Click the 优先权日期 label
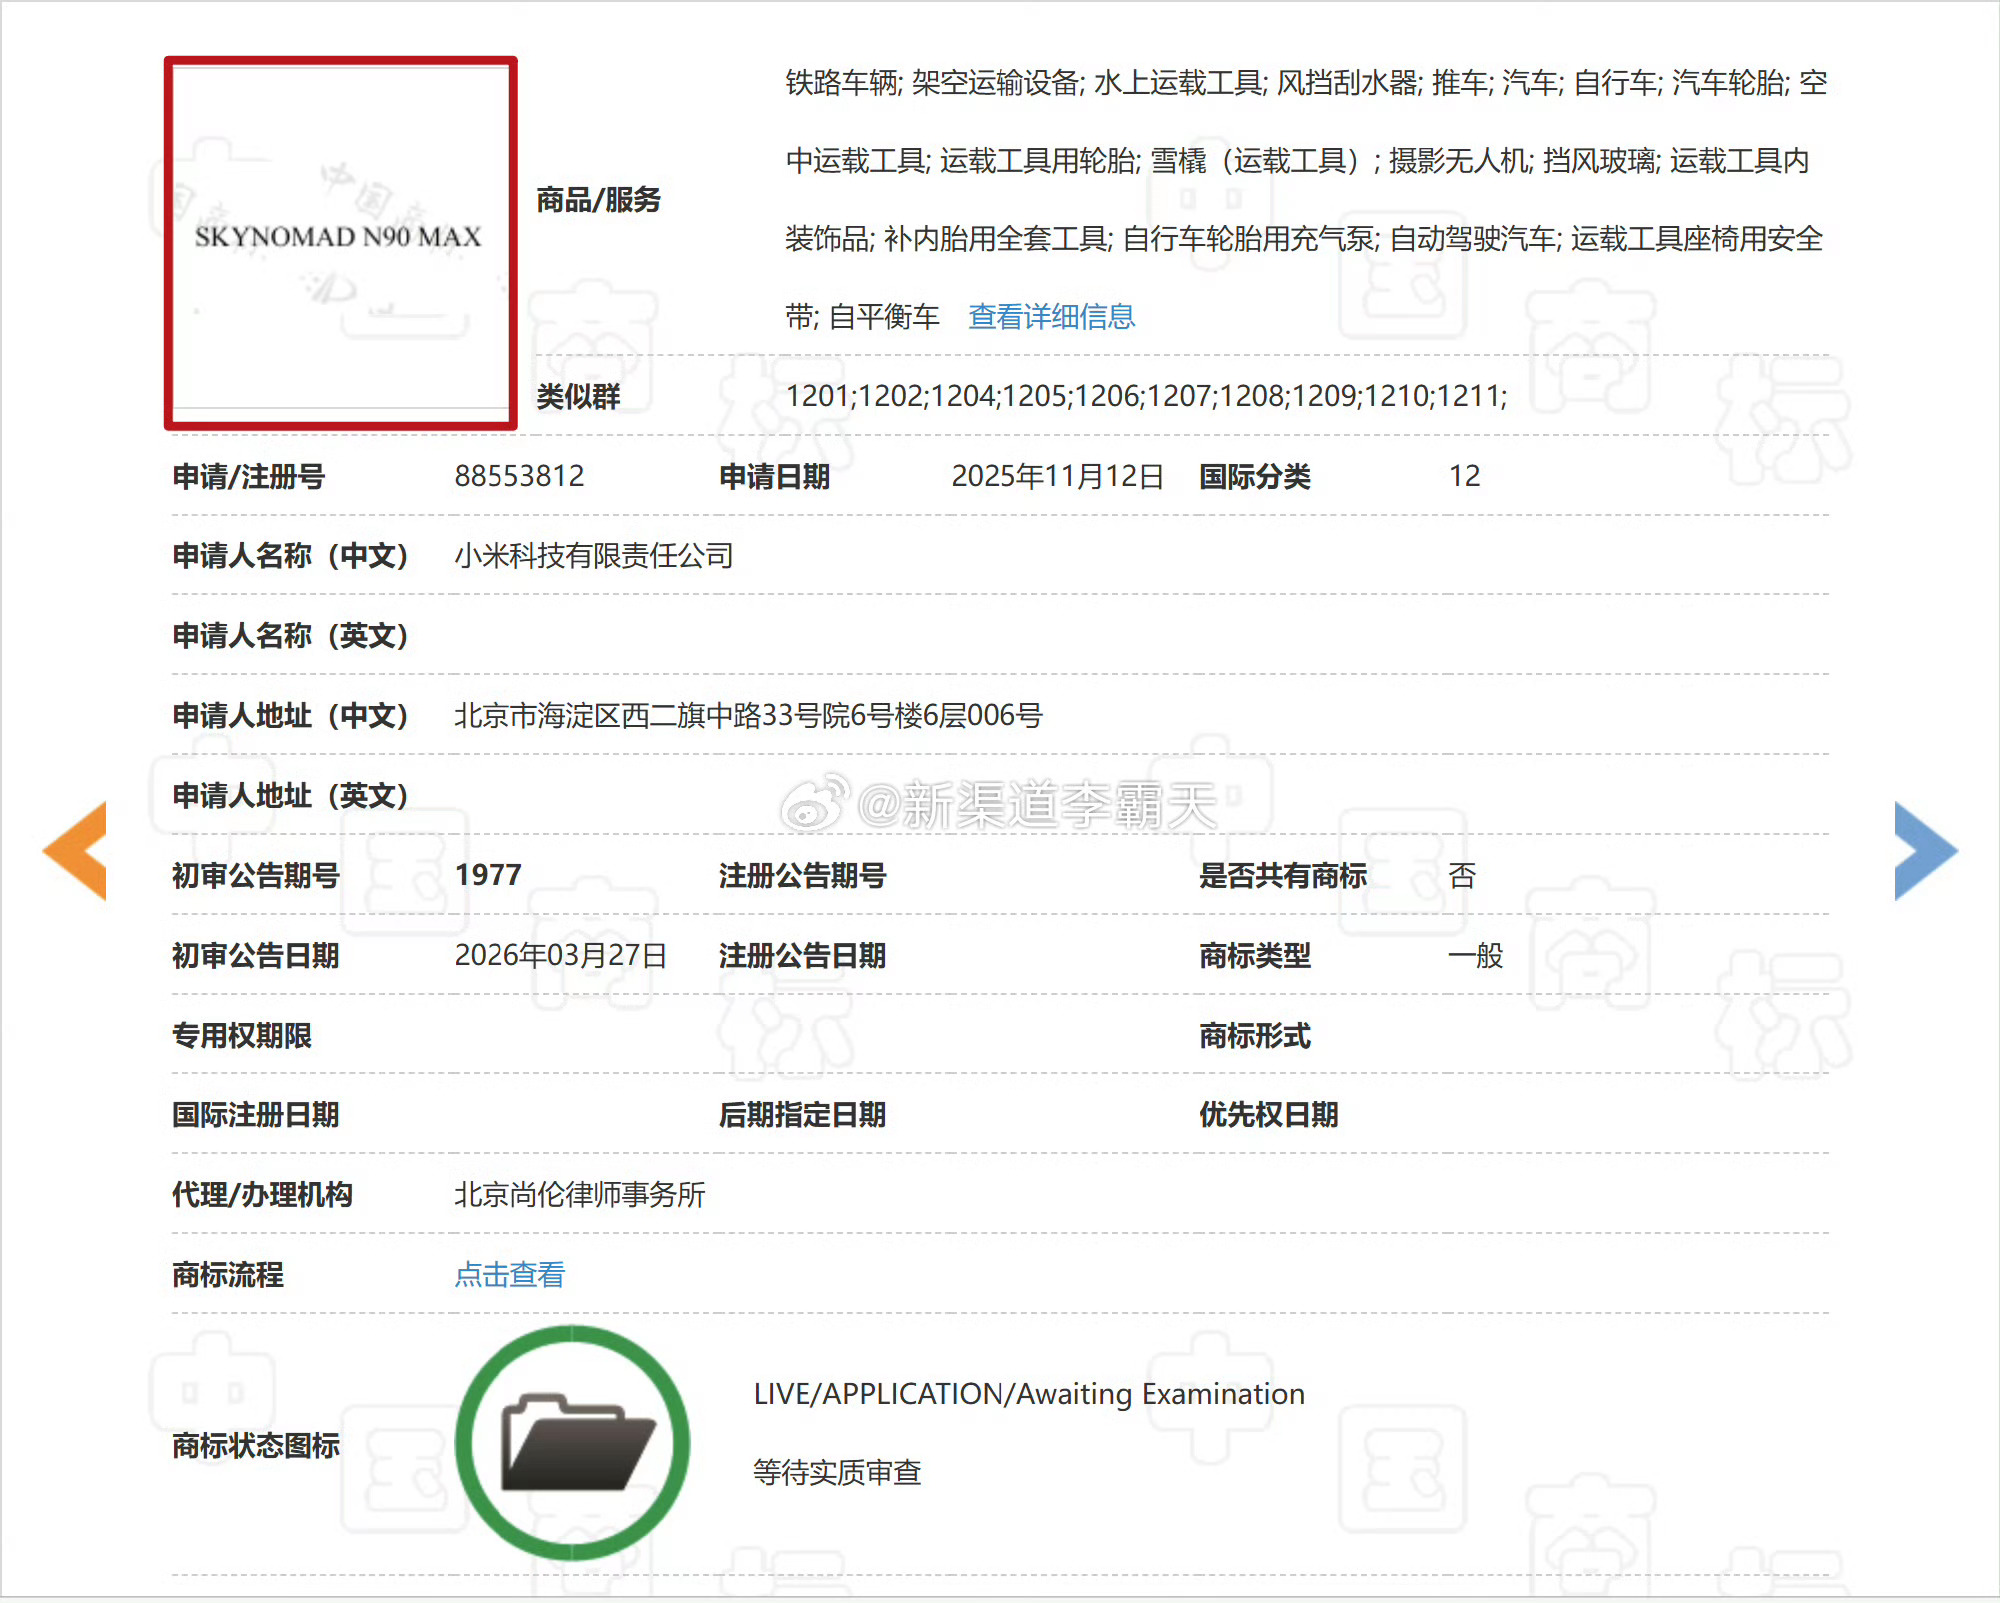 1269,1115
